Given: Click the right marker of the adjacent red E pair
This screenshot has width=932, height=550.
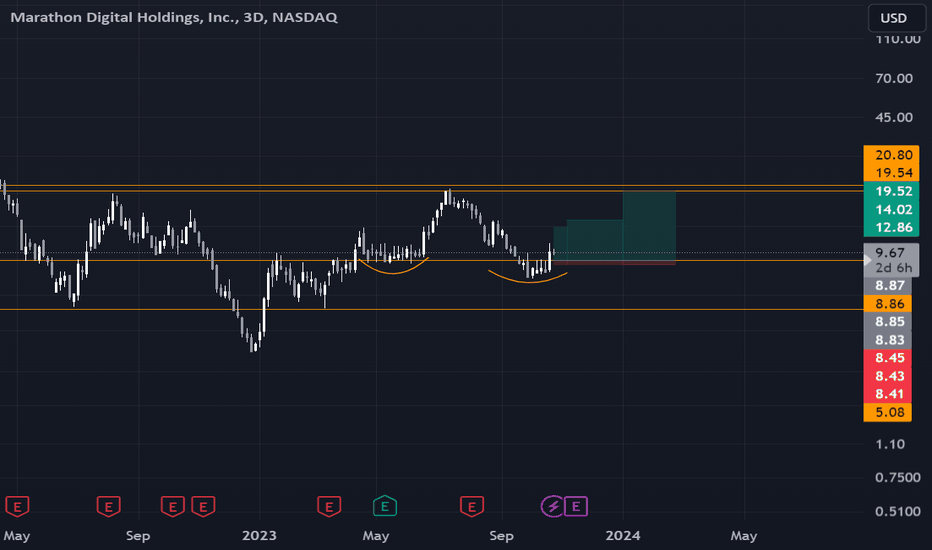Looking at the screenshot, I should 203,507.
